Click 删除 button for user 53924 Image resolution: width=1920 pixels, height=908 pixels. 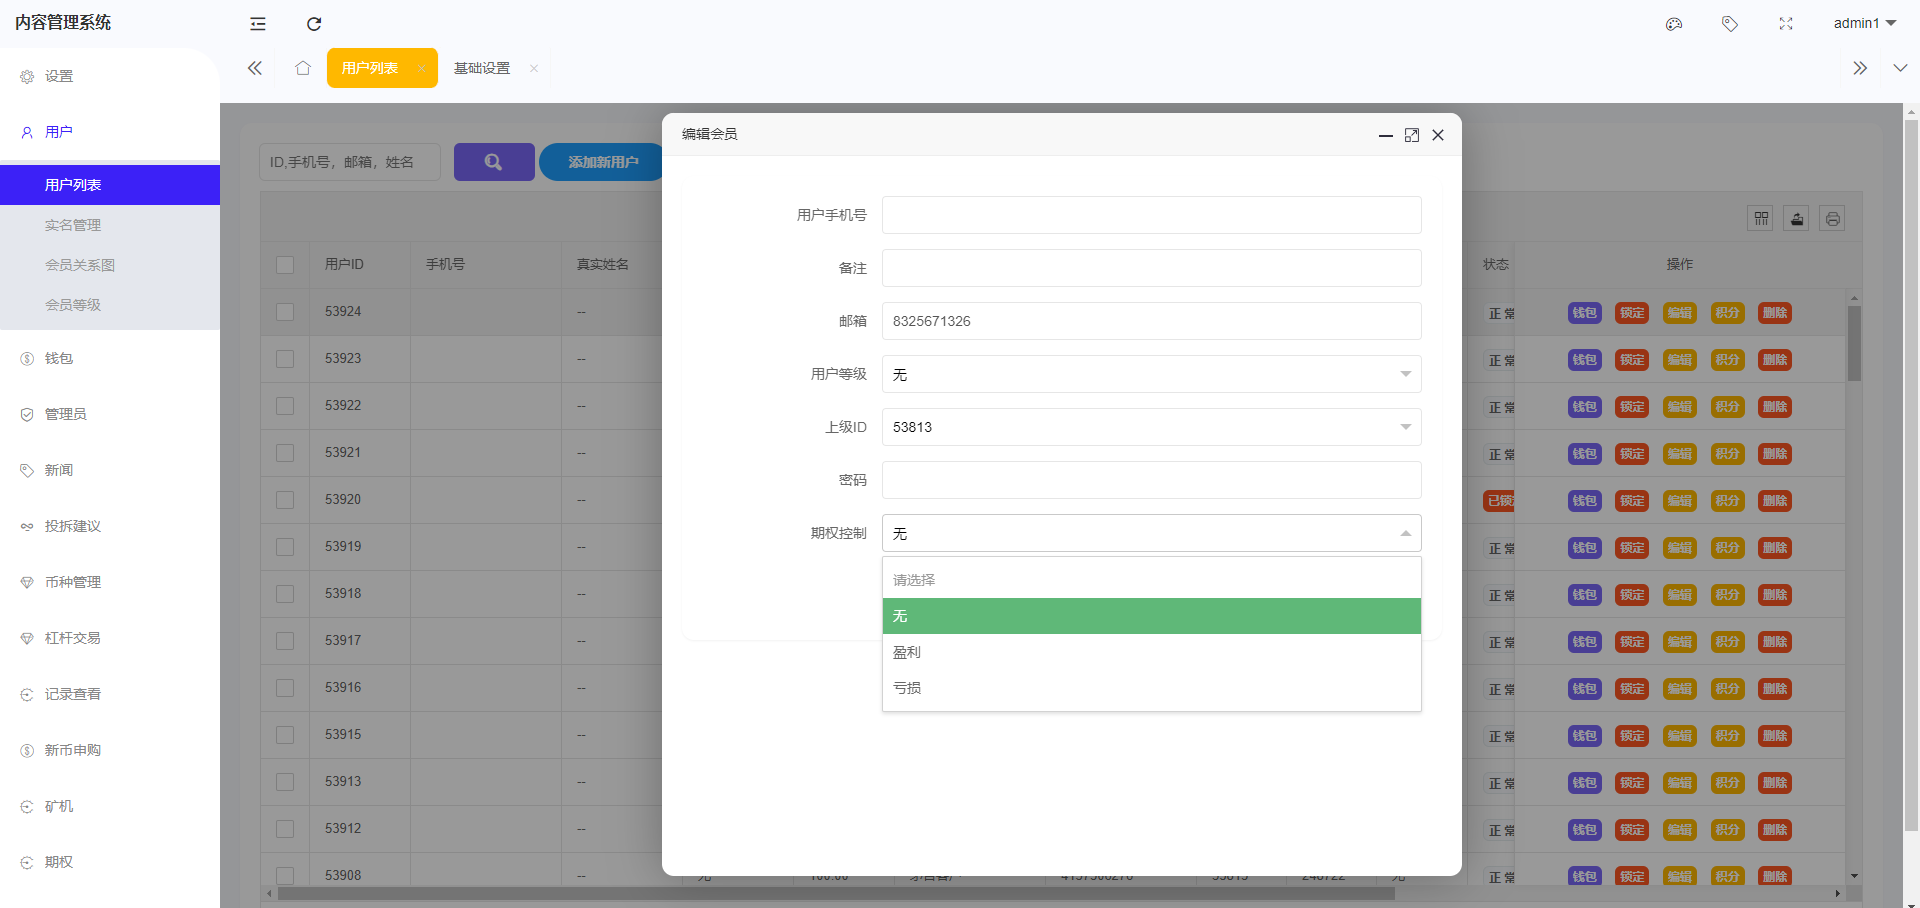pyautogui.click(x=1775, y=313)
